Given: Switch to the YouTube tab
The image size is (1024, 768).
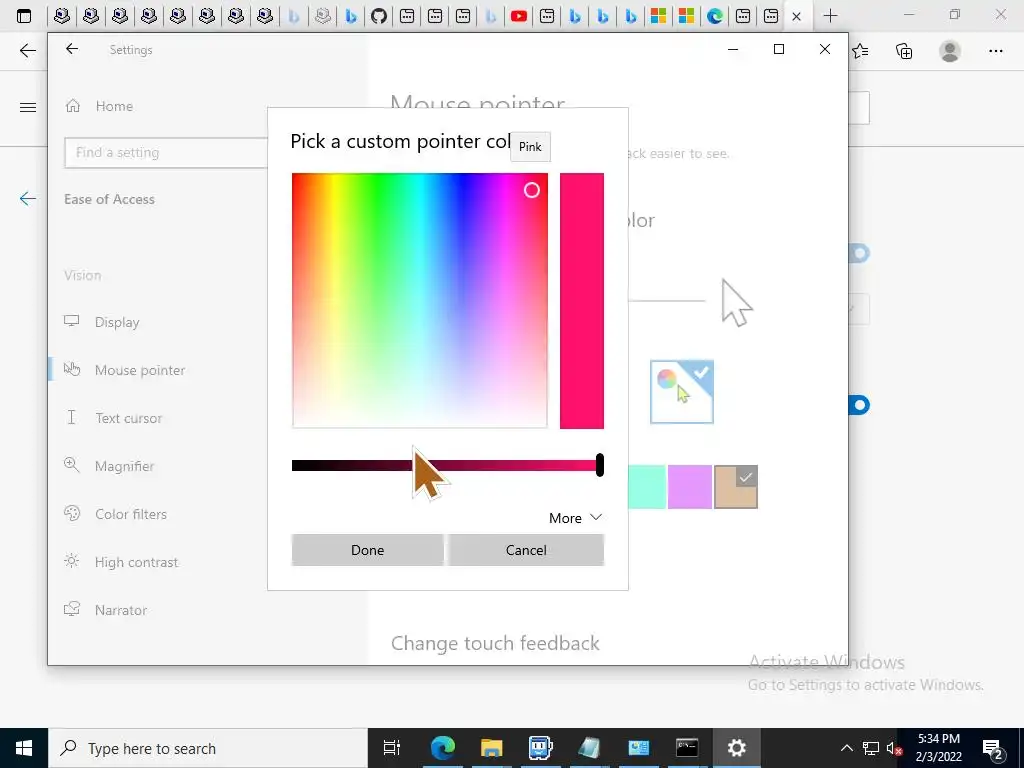Looking at the screenshot, I should [x=519, y=16].
